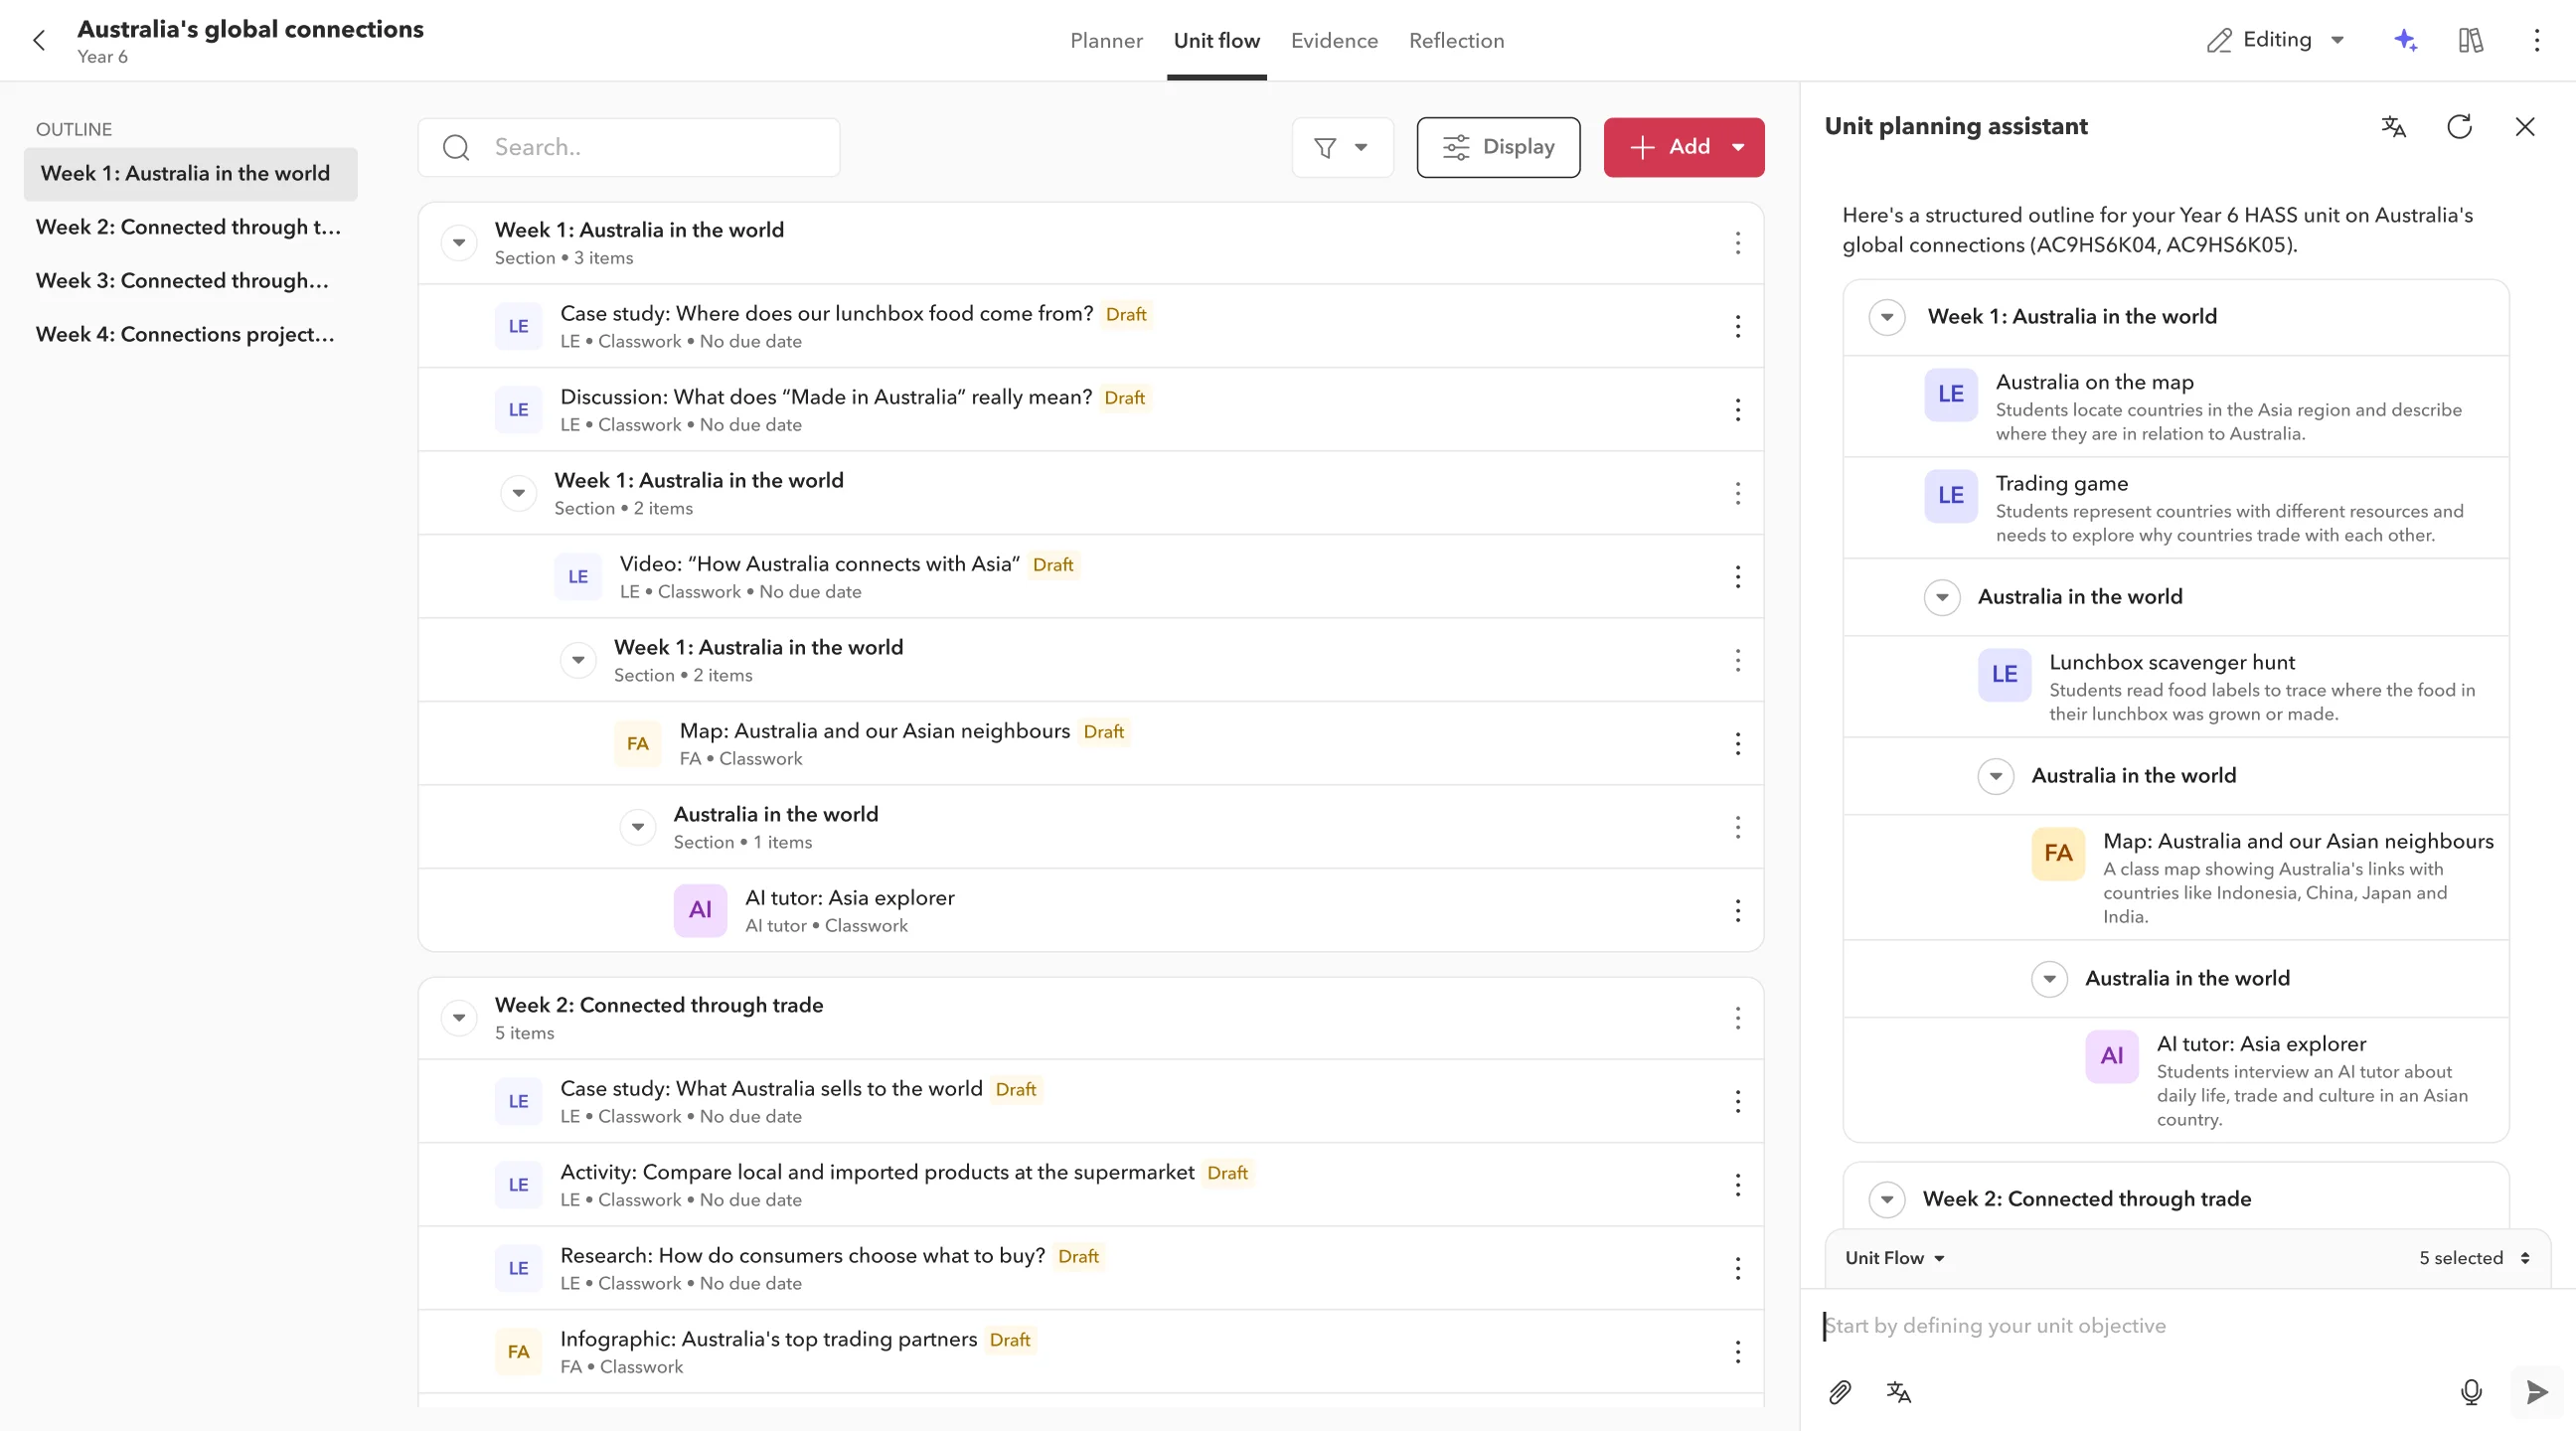Go back using the left arrow icon
Screen dimensions: 2576x1431
pos(39,40)
